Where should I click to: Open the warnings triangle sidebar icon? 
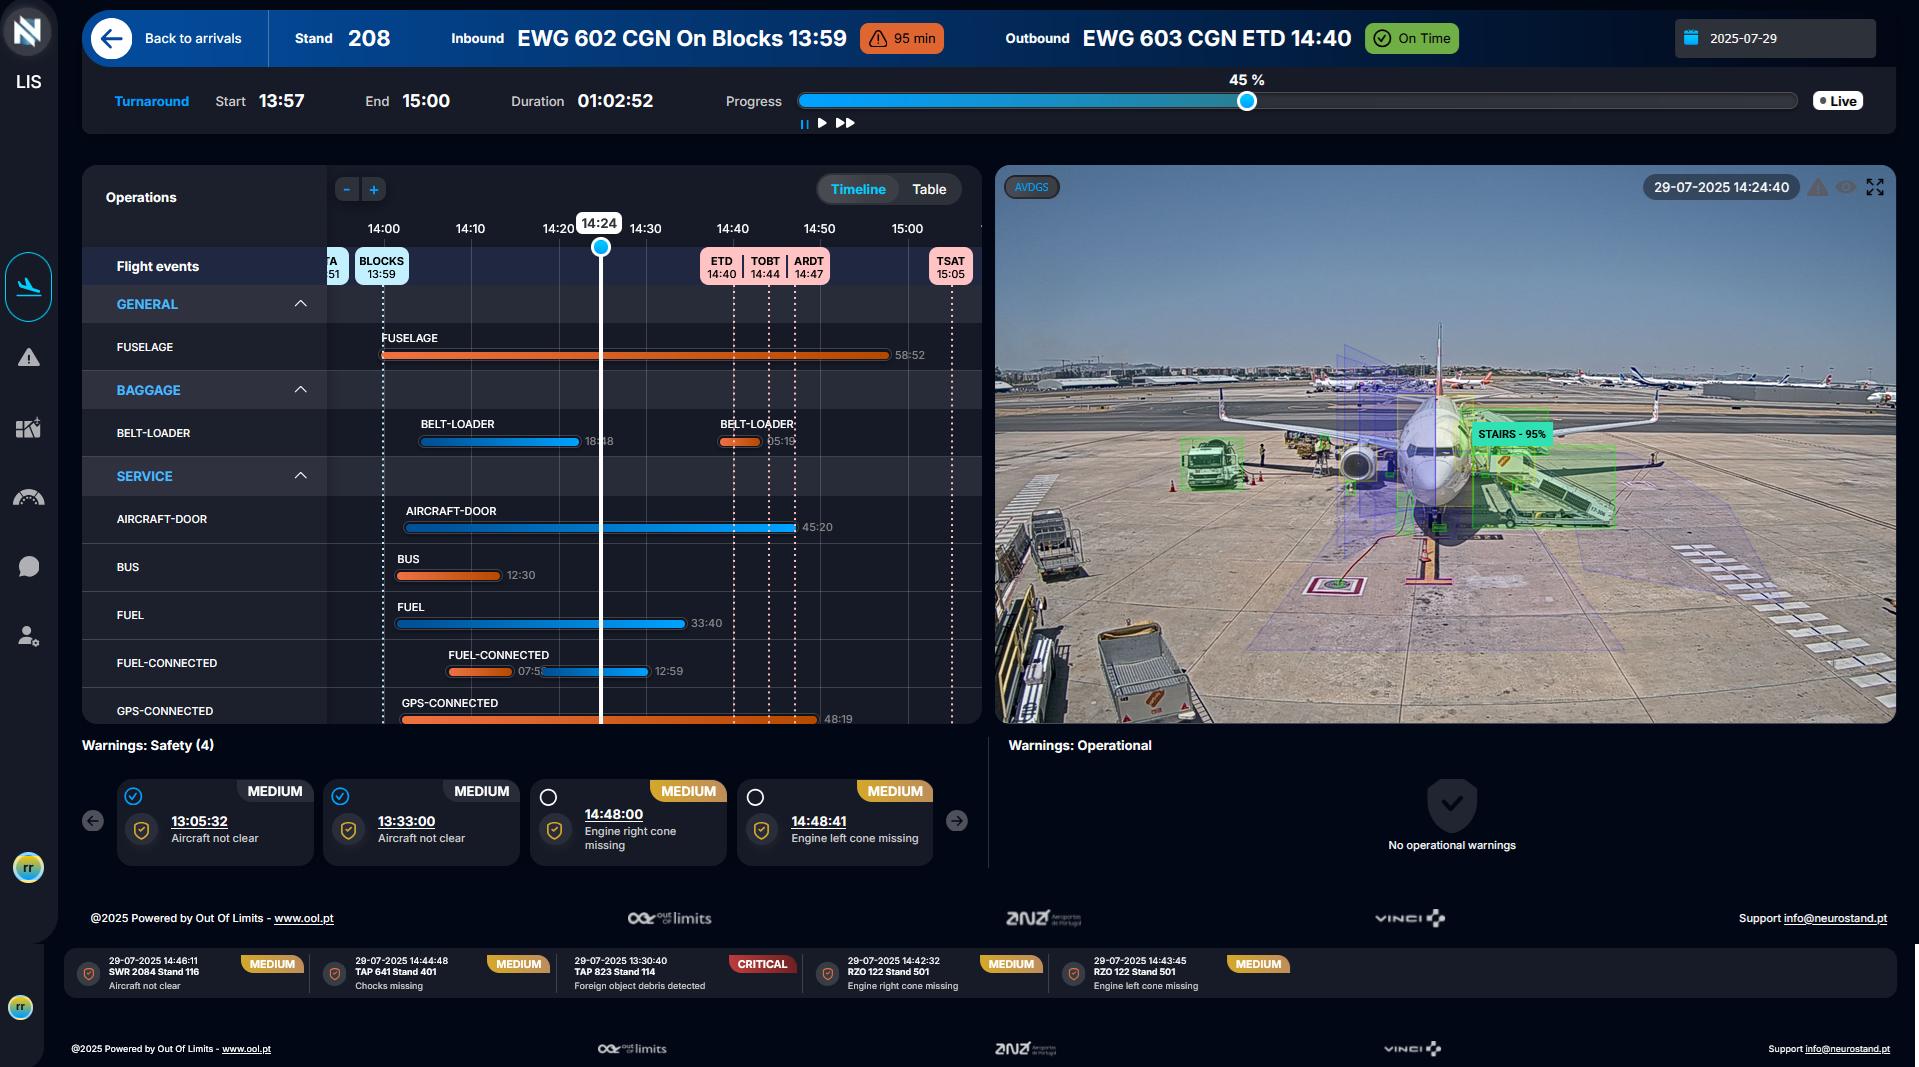tap(29, 358)
